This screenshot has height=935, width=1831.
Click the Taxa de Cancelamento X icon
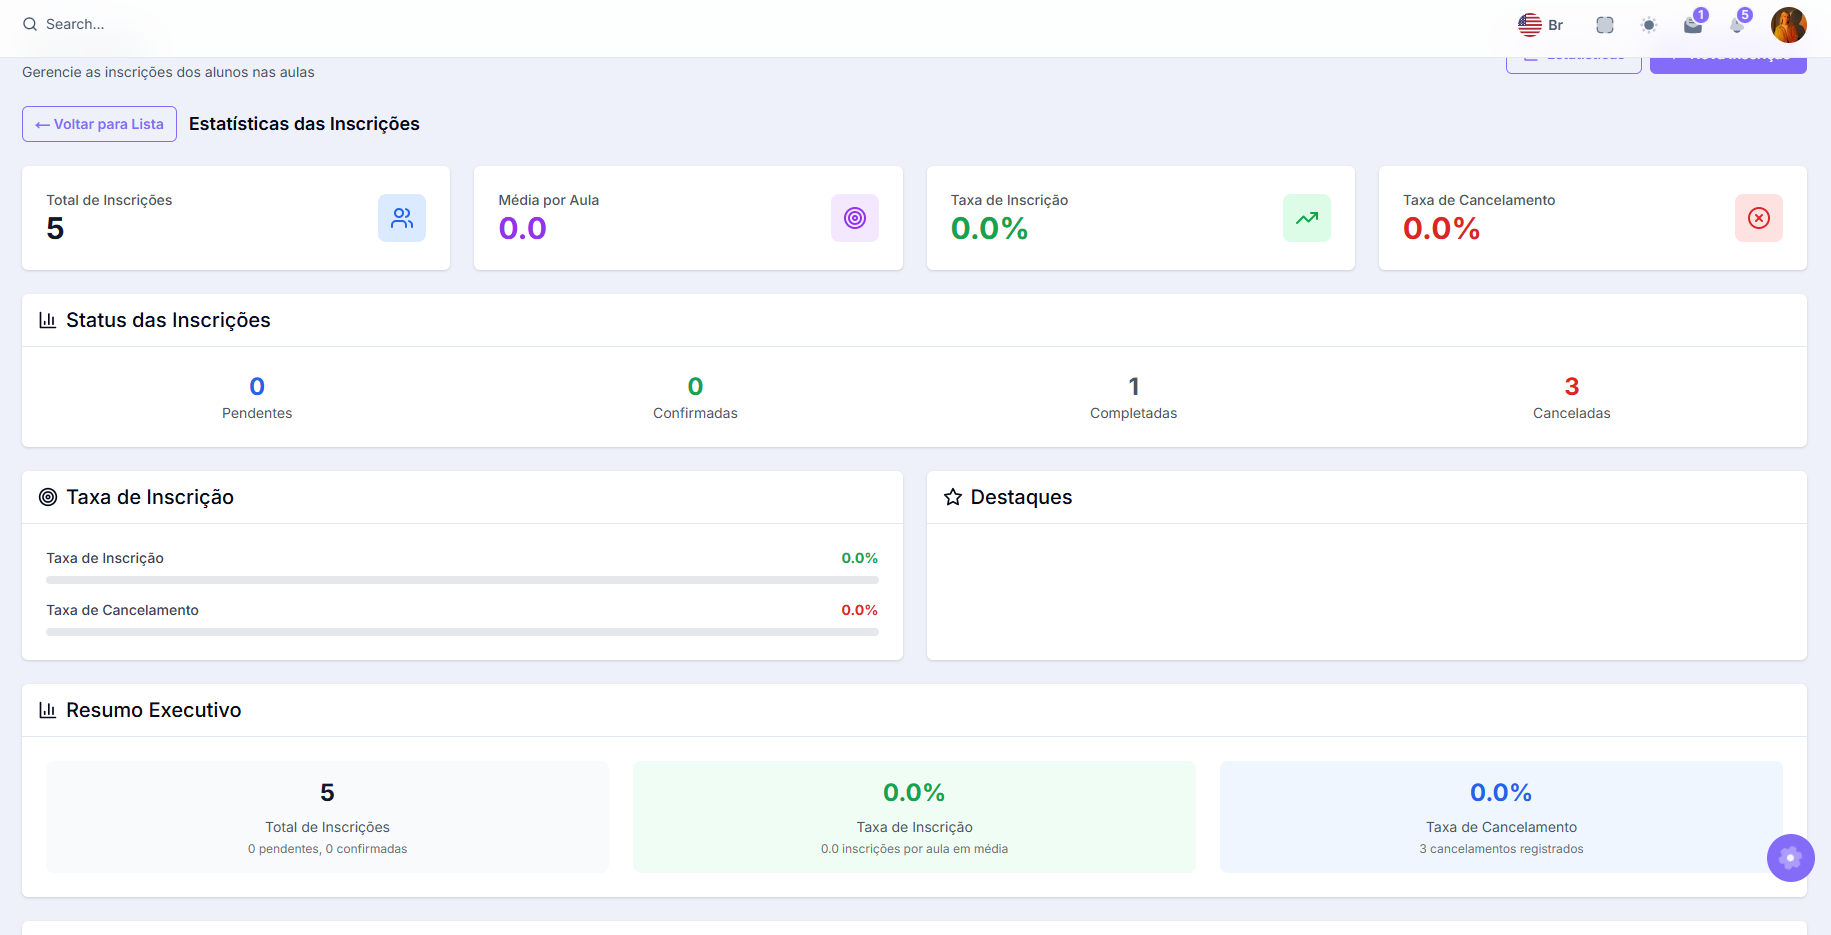[1758, 218]
